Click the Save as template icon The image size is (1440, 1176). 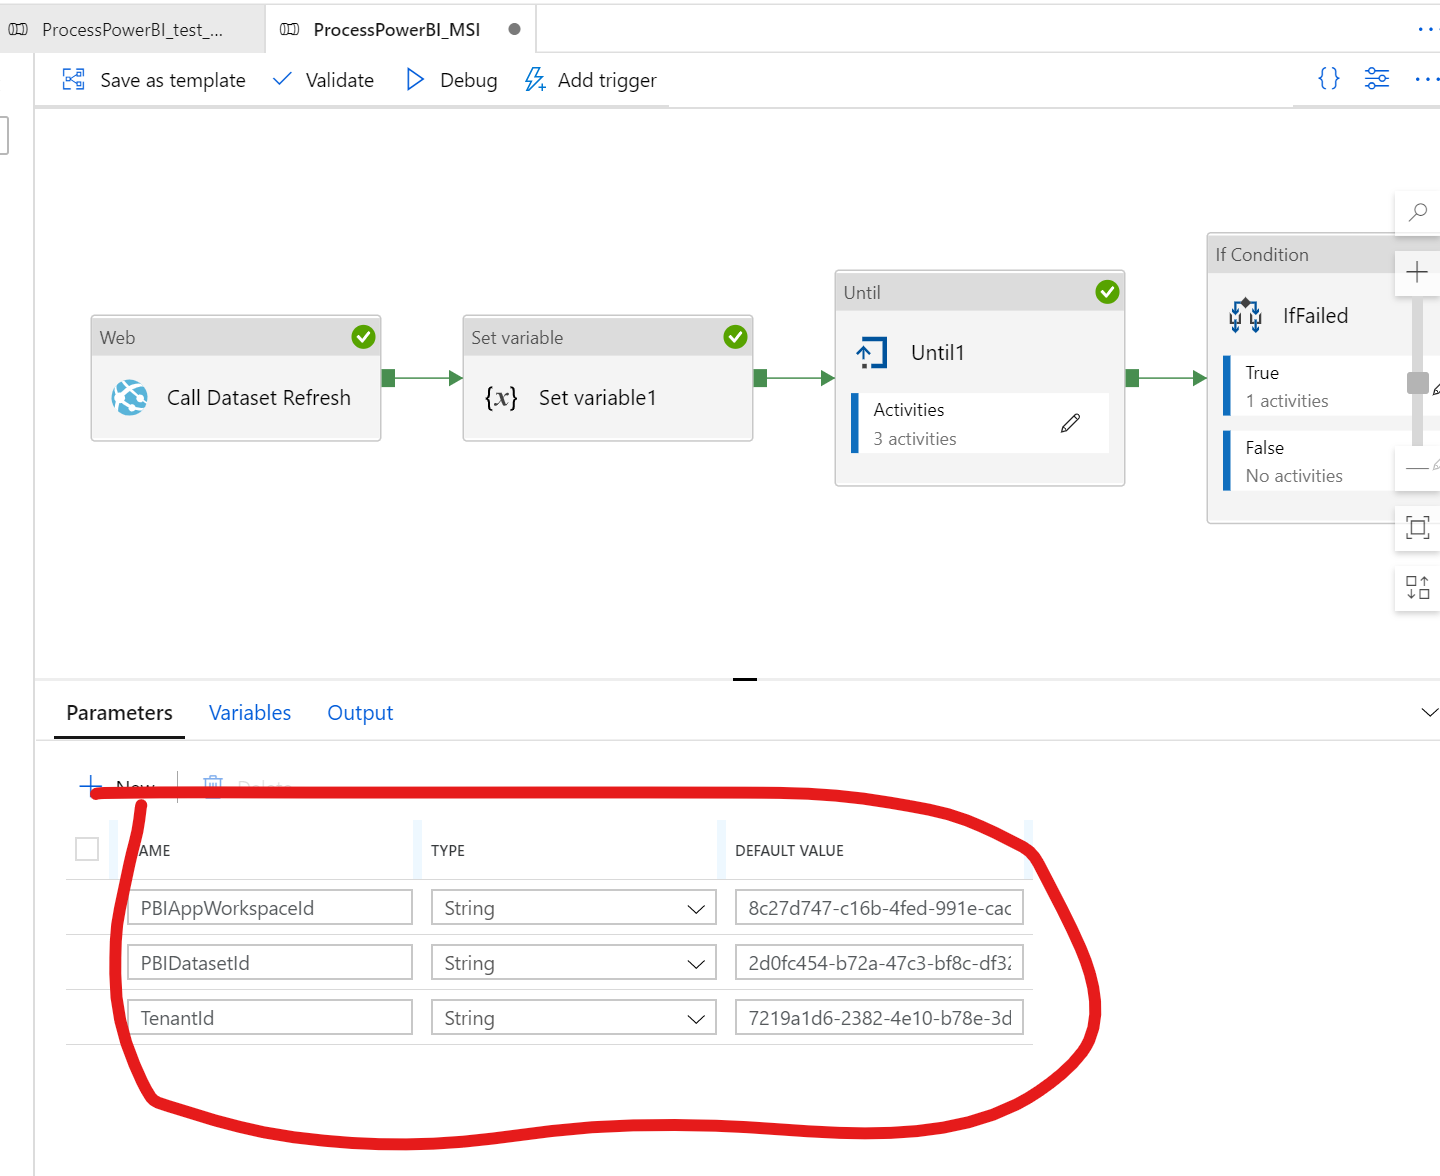[x=74, y=80]
